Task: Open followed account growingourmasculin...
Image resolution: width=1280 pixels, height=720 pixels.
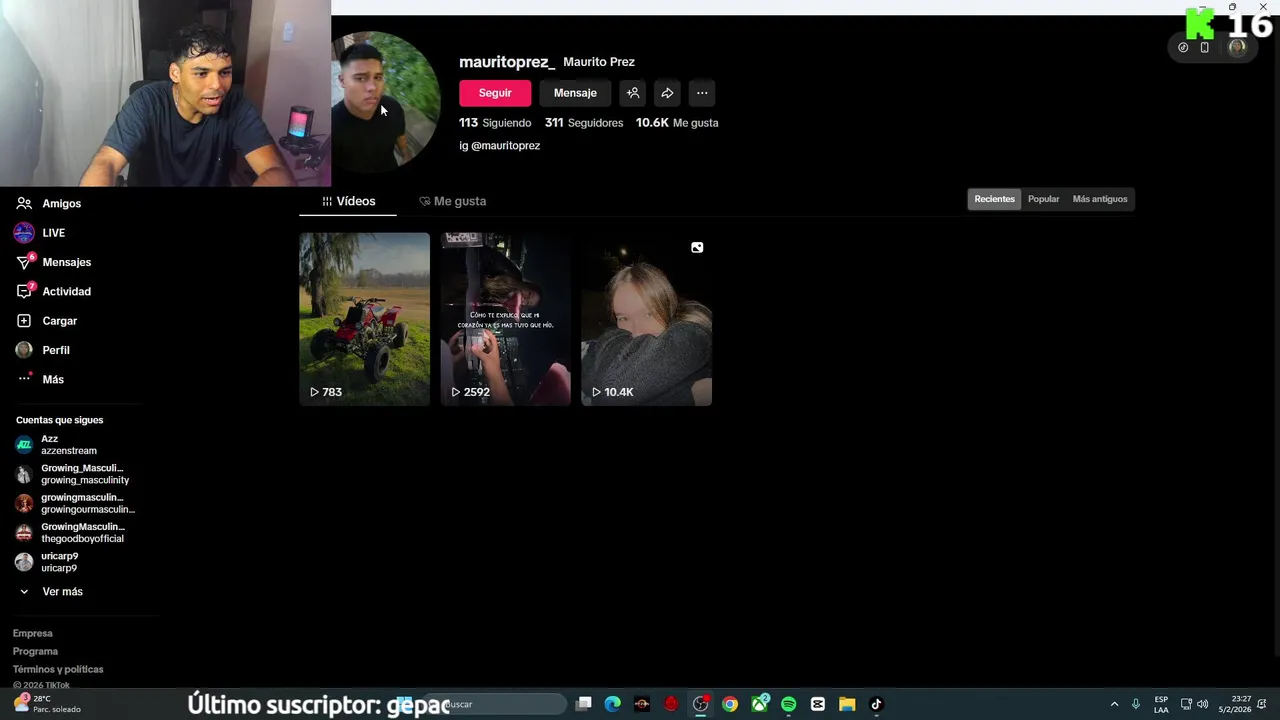Action: click(75, 503)
